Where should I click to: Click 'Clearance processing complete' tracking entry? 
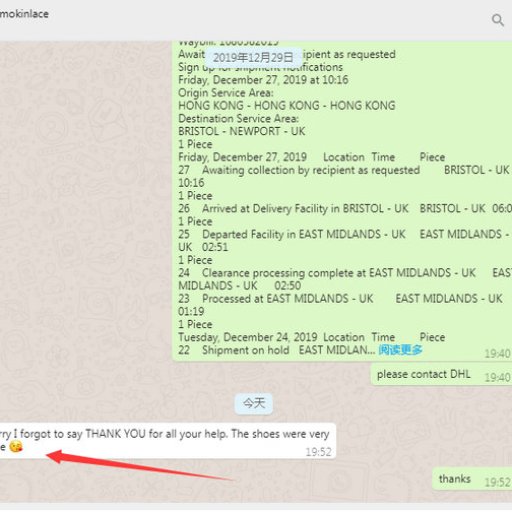[x=339, y=273]
